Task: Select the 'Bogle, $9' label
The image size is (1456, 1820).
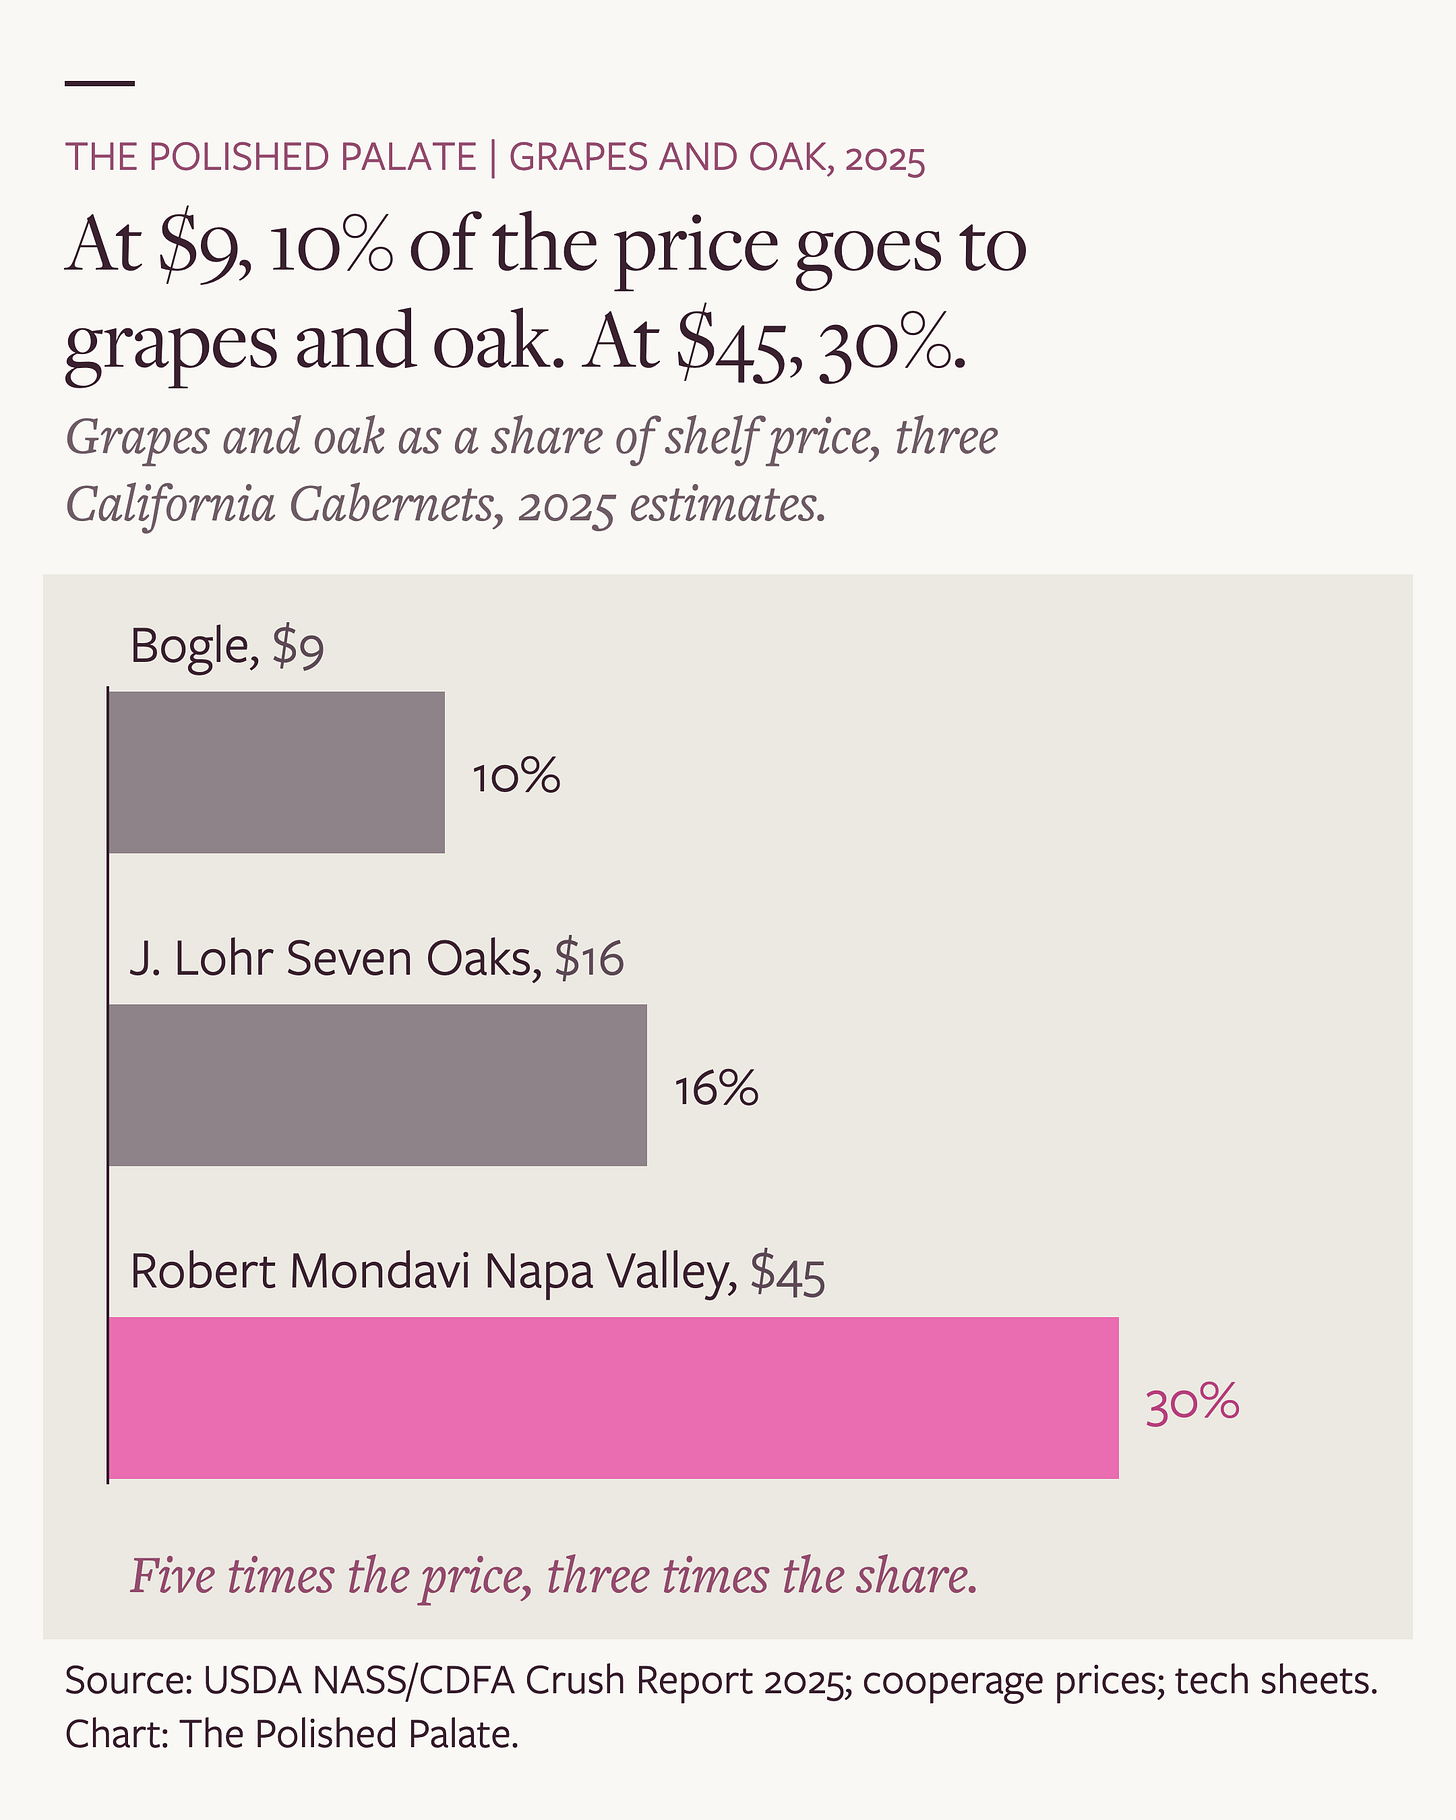Action: [x=227, y=646]
